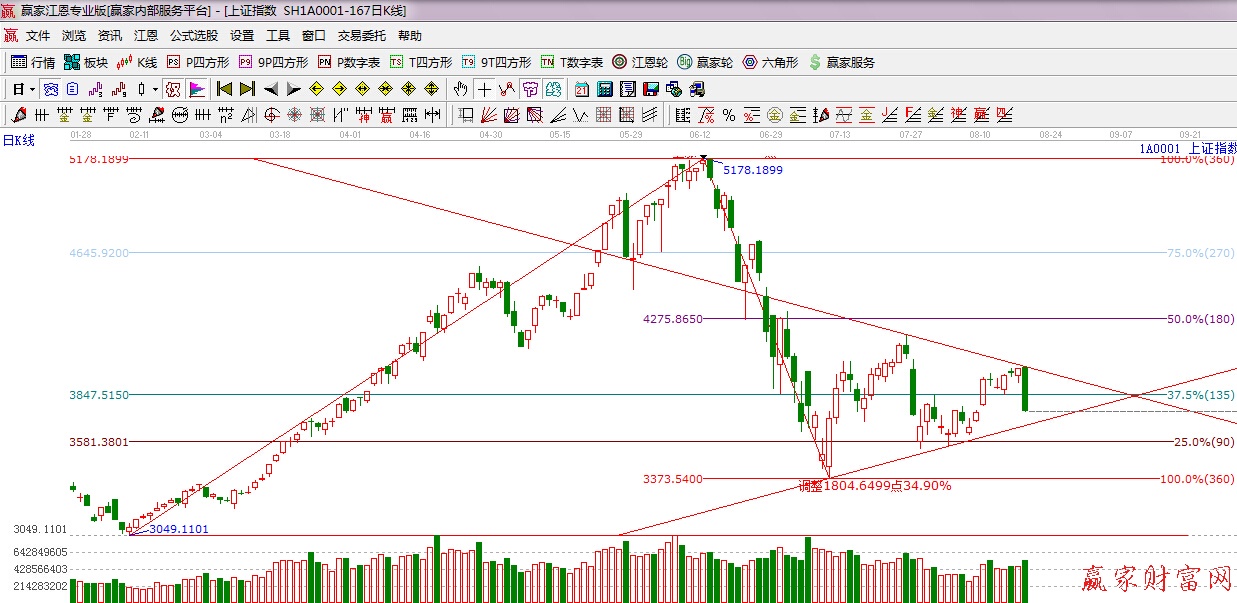Jump to first bar with skip-start arrow
The width and height of the screenshot is (1237, 603).
224,89
